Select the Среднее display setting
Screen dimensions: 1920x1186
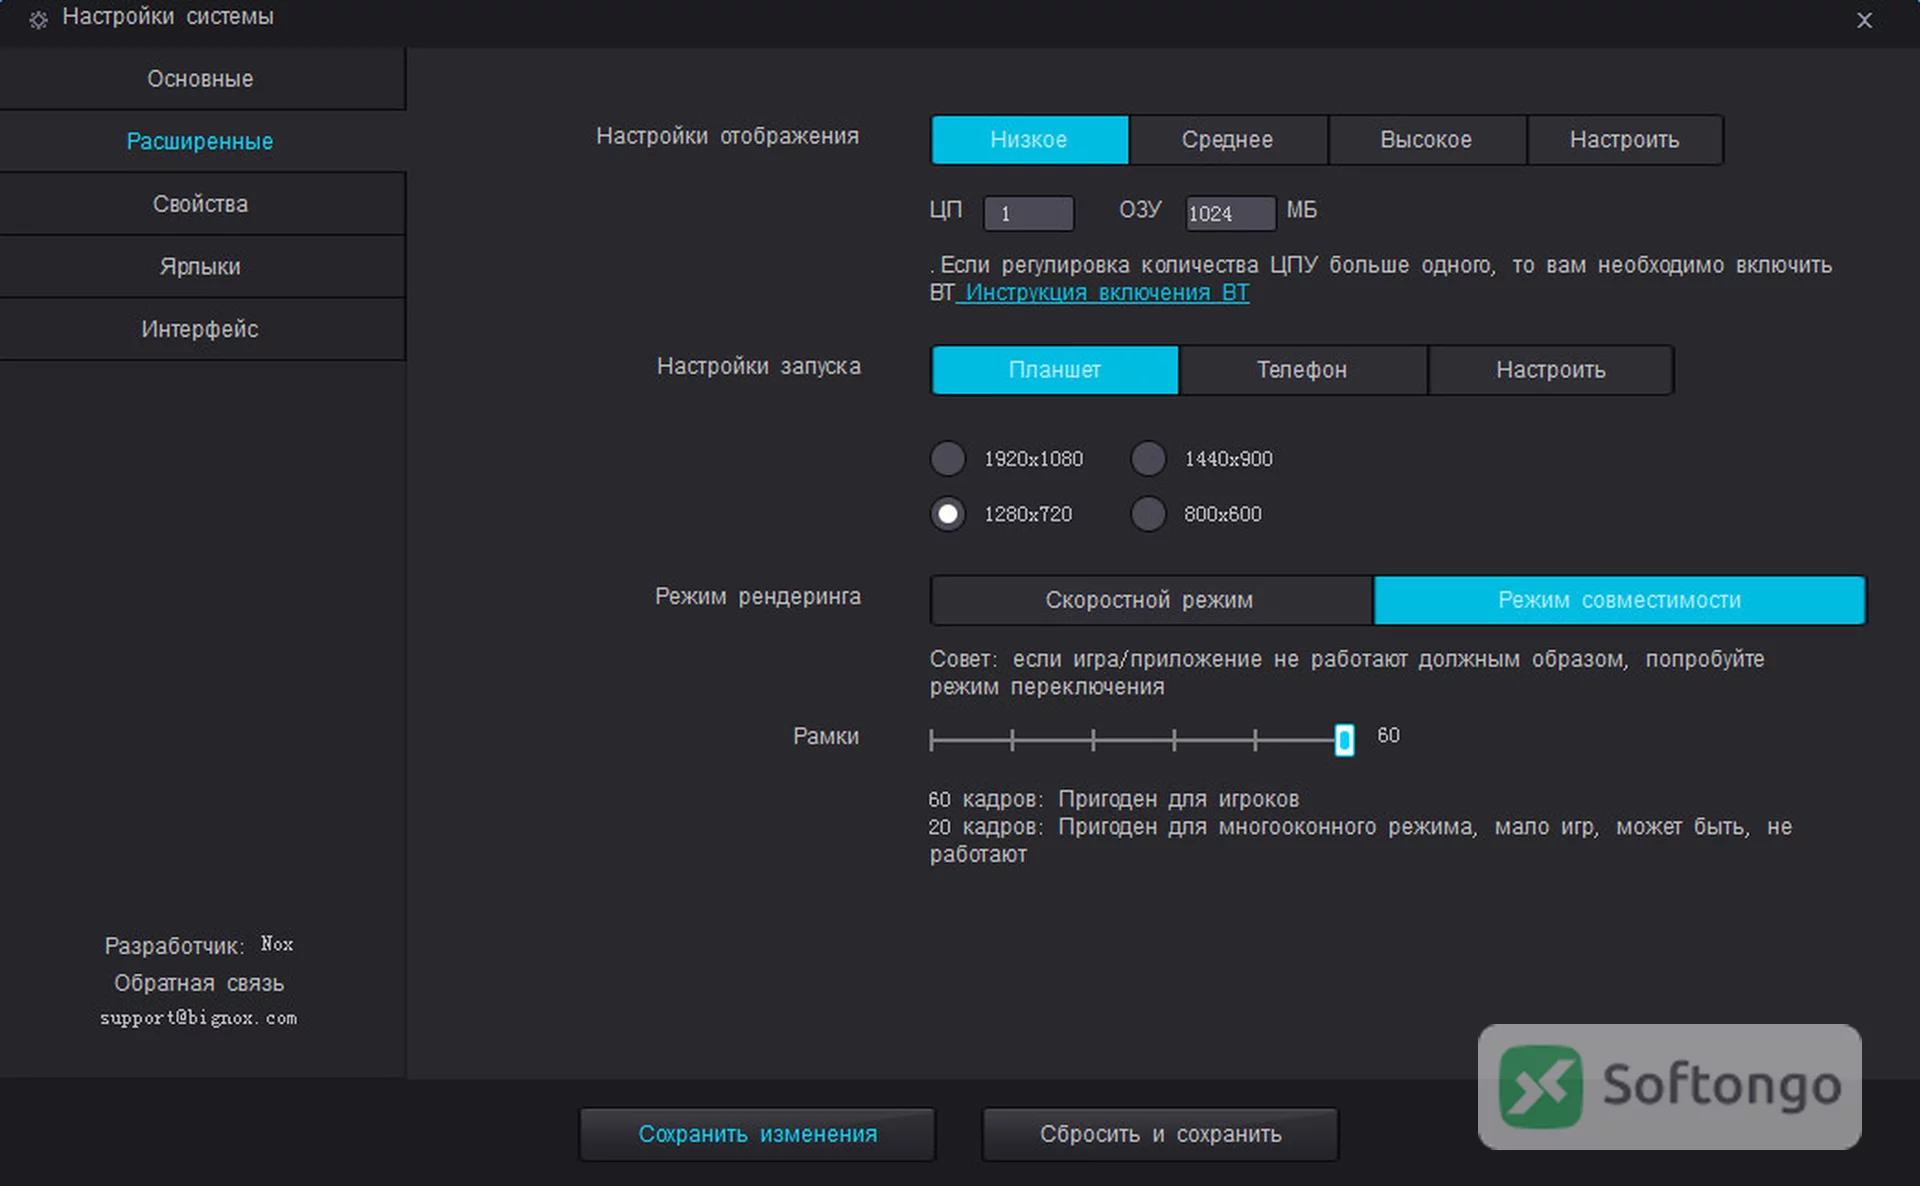pos(1228,140)
